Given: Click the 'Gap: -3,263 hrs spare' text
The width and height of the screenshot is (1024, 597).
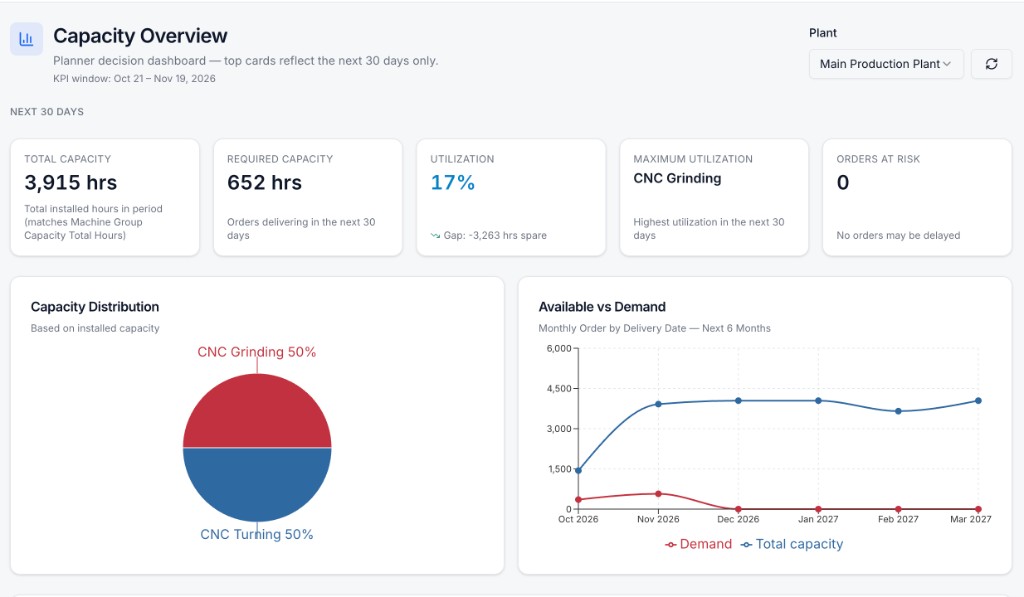Looking at the screenshot, I should (495, 236).
